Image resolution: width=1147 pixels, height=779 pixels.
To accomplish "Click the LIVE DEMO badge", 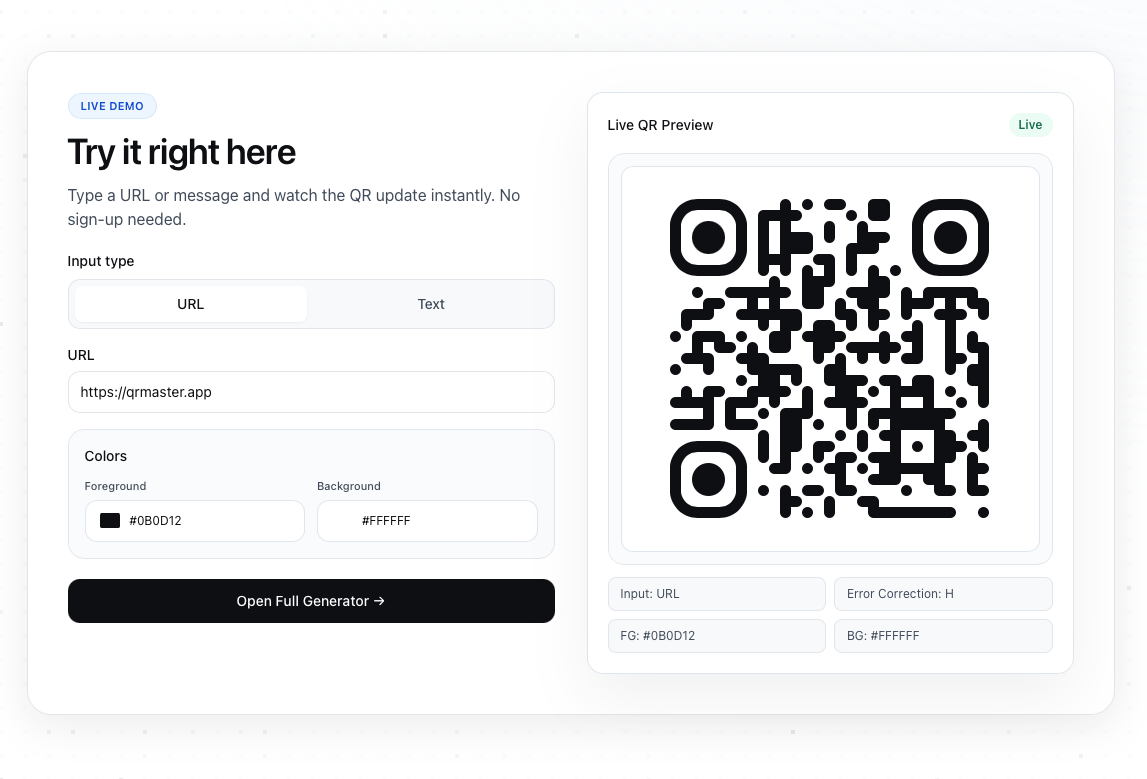I will [x=112, y=106].
